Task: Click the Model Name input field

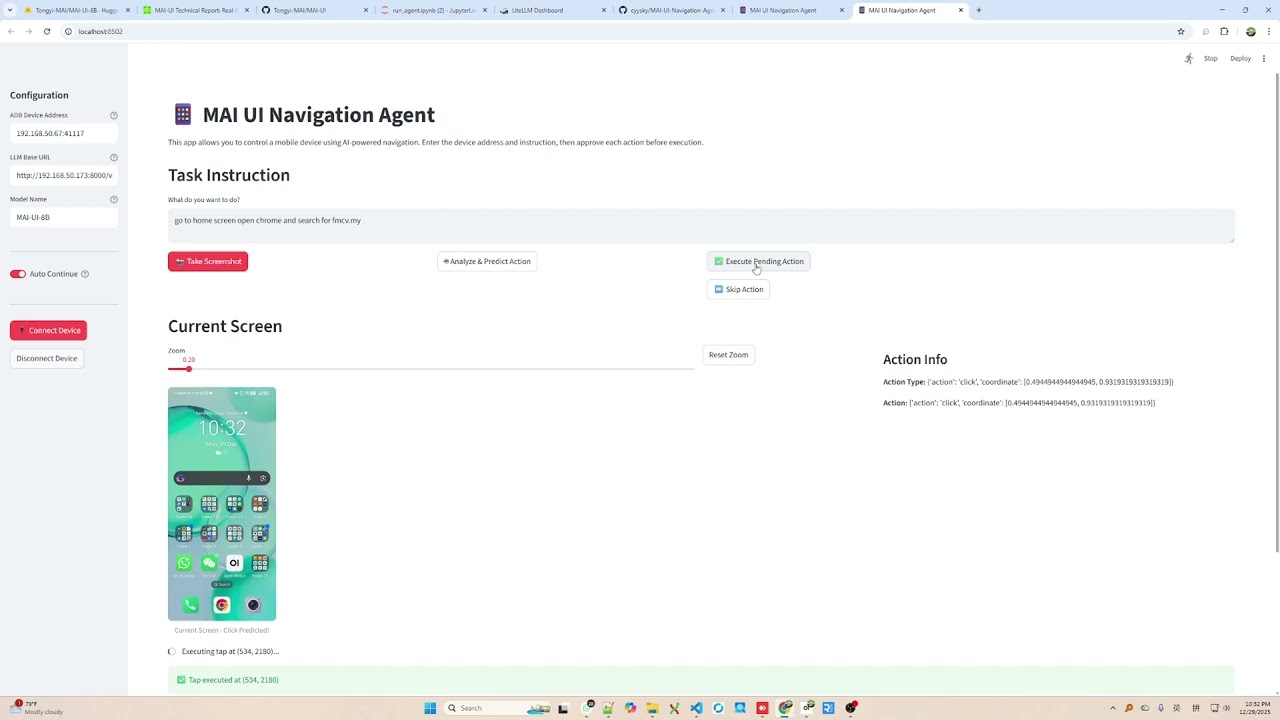Action: click(x=64, y=217)
